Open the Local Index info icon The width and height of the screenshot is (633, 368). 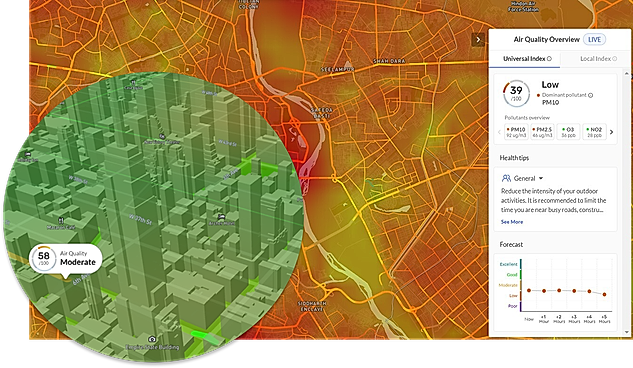[615, 59]
